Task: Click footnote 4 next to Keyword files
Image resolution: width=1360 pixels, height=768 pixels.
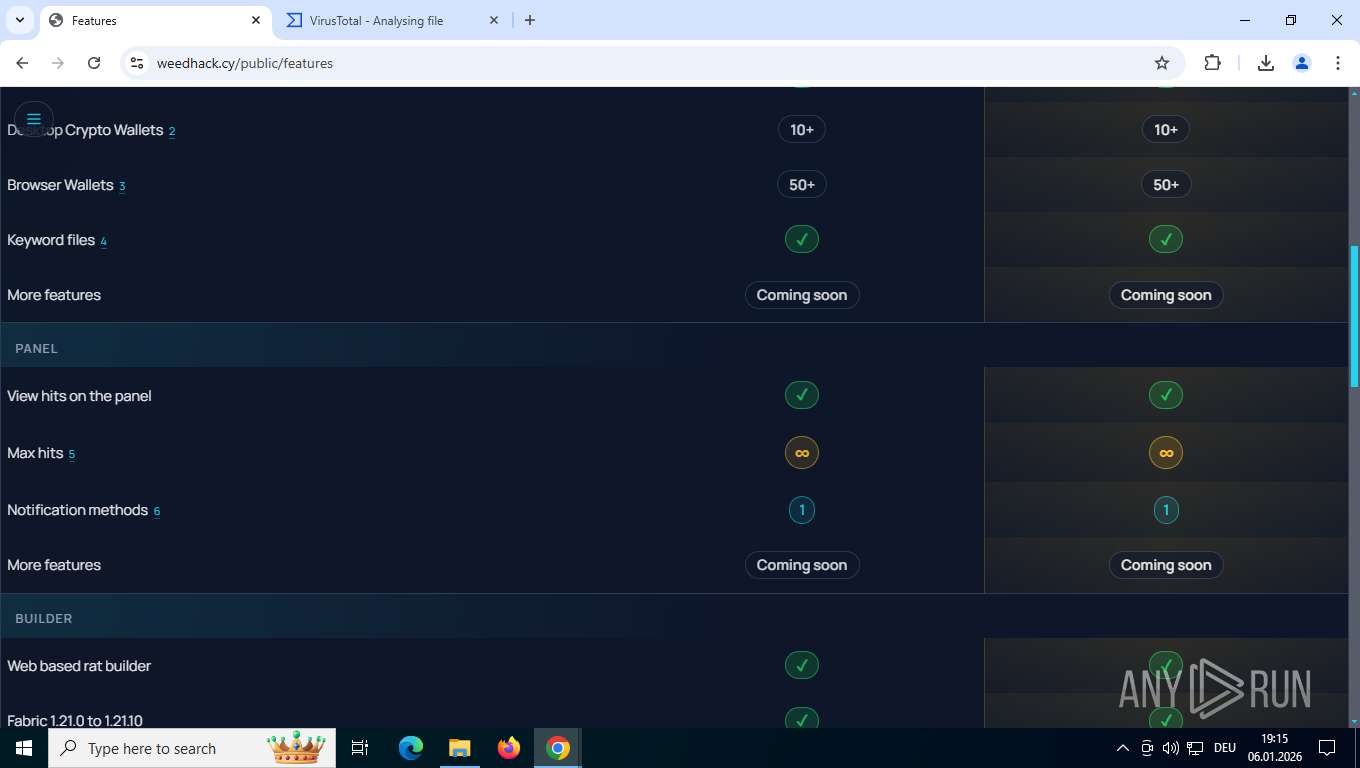Action: point(103,242)
